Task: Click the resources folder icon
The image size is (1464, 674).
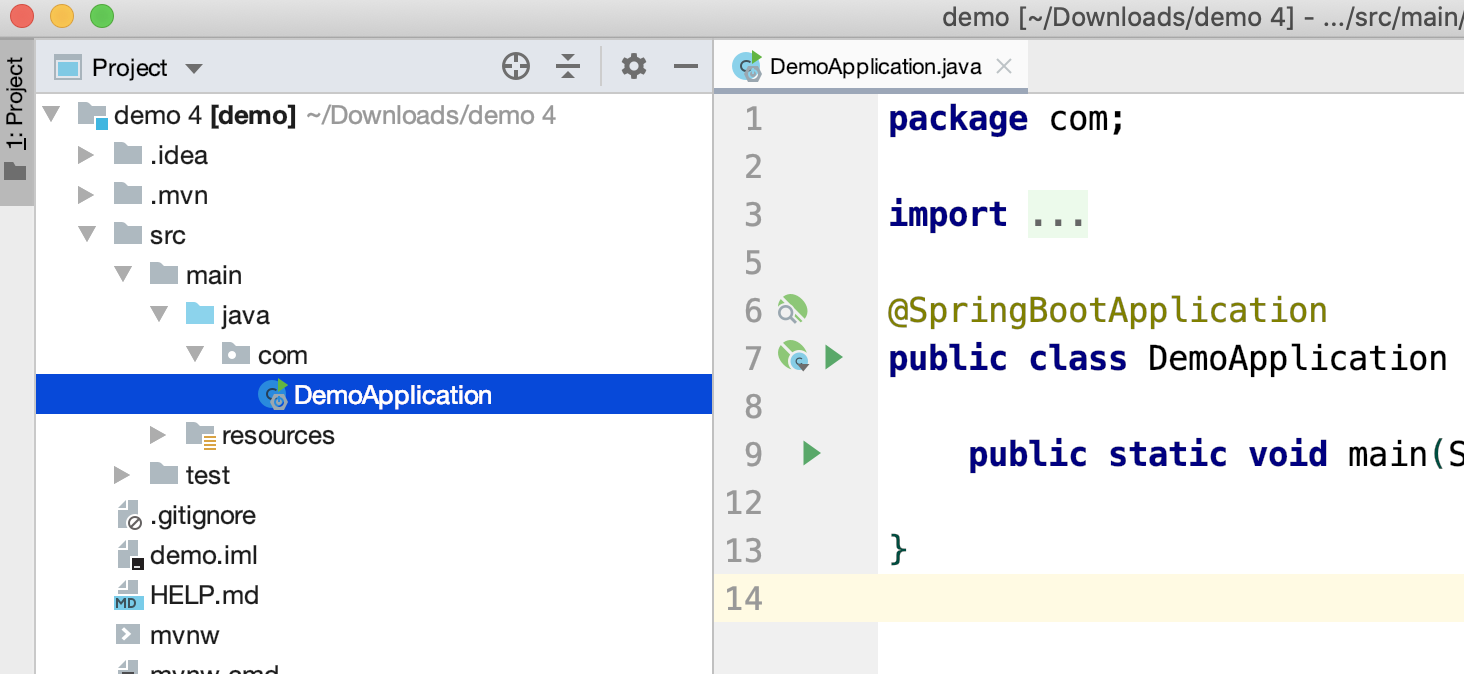Action: 201,435
